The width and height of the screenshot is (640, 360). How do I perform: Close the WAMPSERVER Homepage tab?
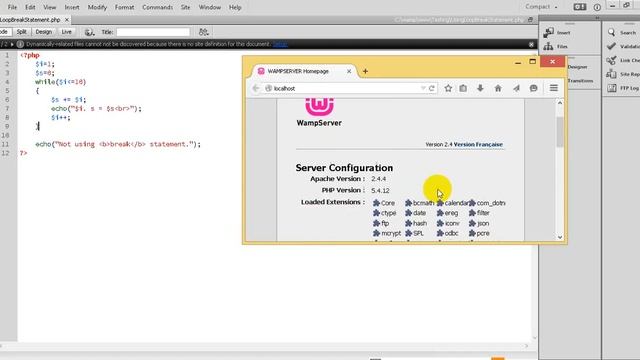(x=349, y=71)
